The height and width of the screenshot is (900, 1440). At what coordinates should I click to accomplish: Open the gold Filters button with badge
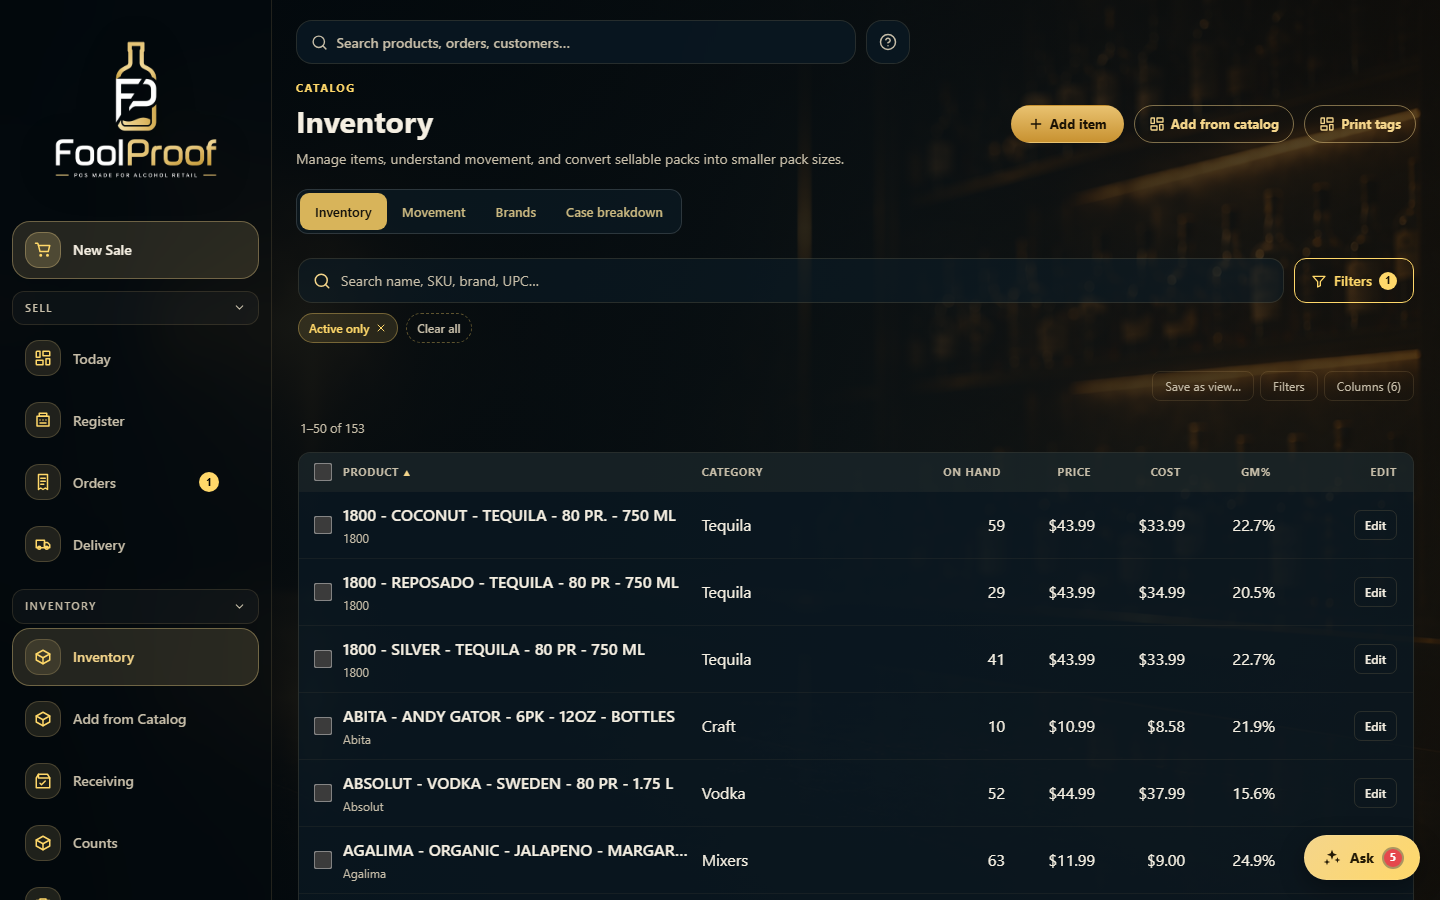[1353, 281]
